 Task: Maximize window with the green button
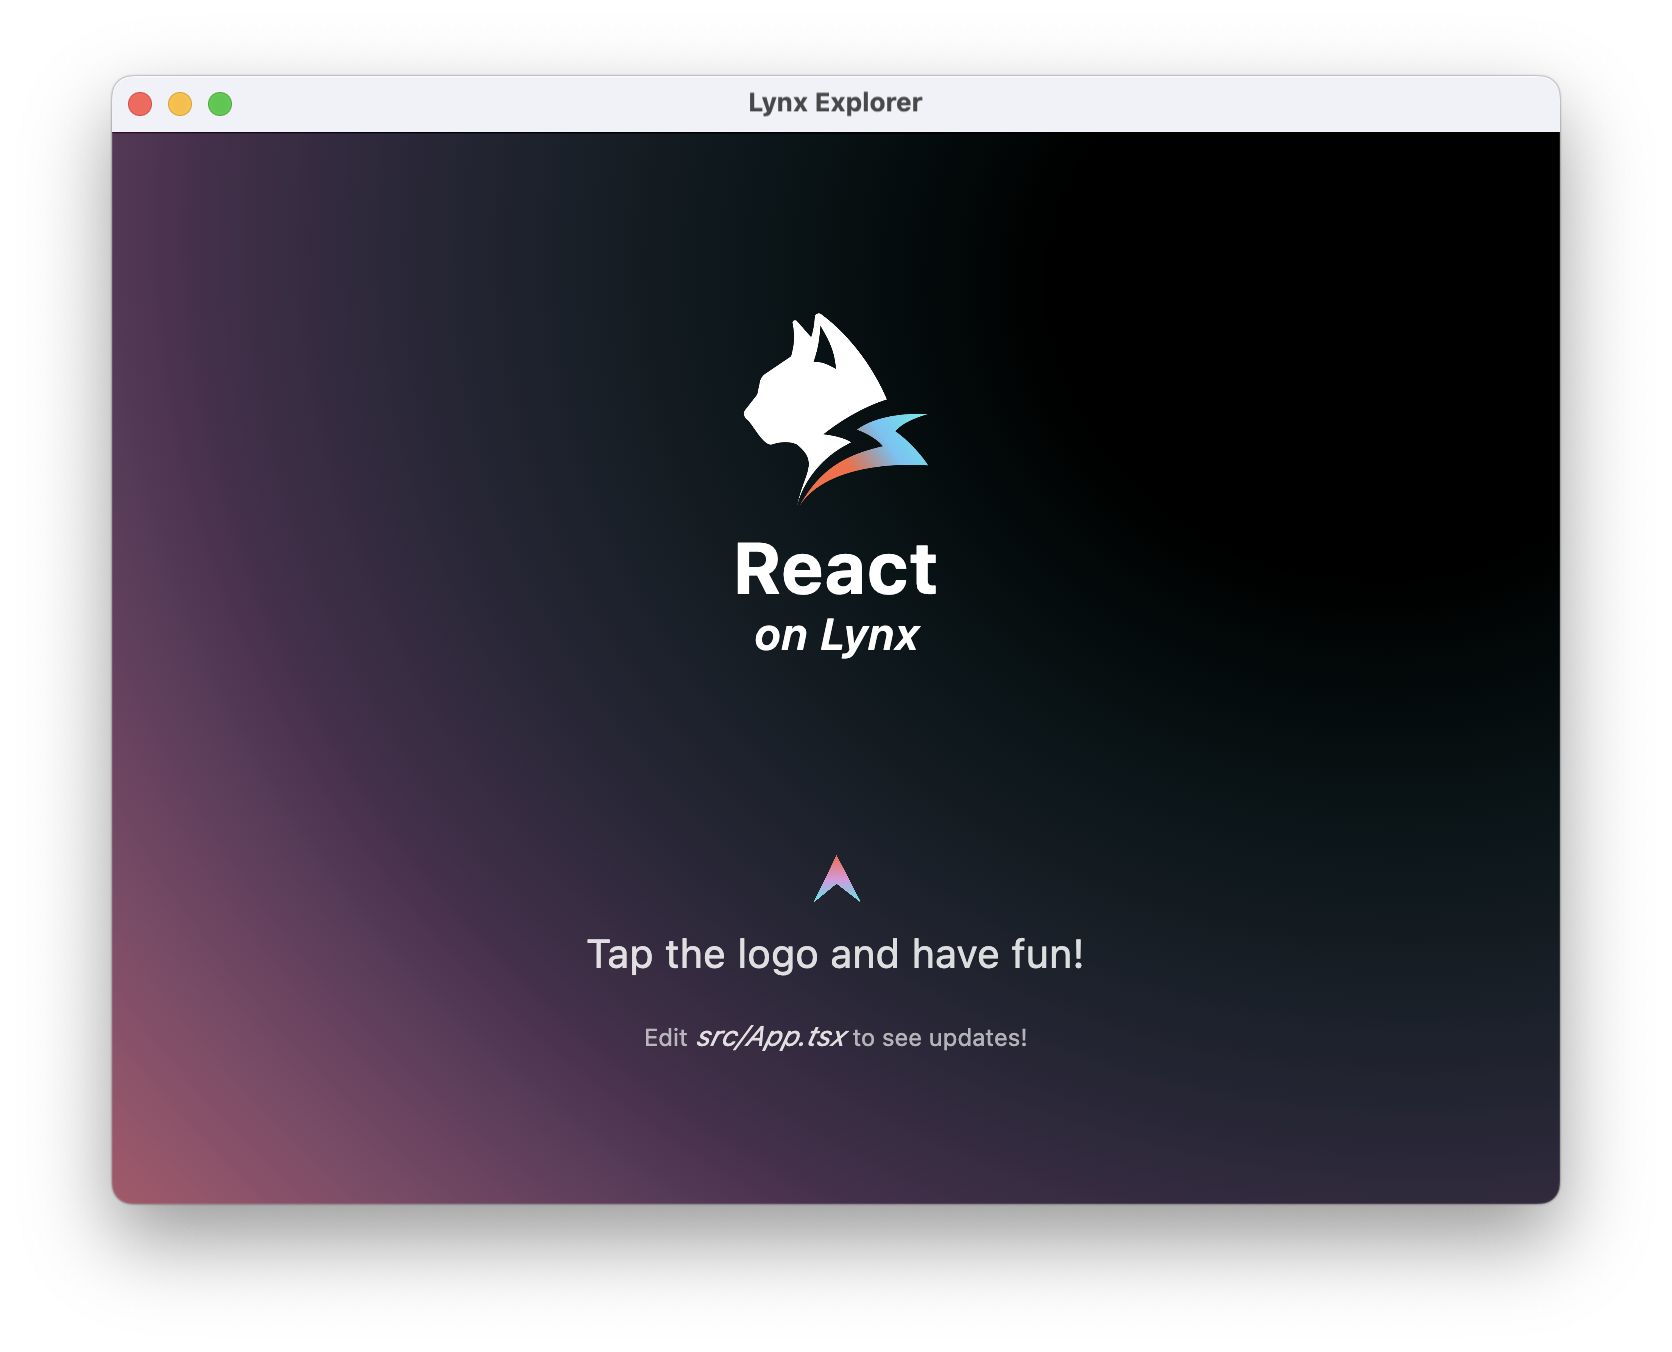pos(220,104)
